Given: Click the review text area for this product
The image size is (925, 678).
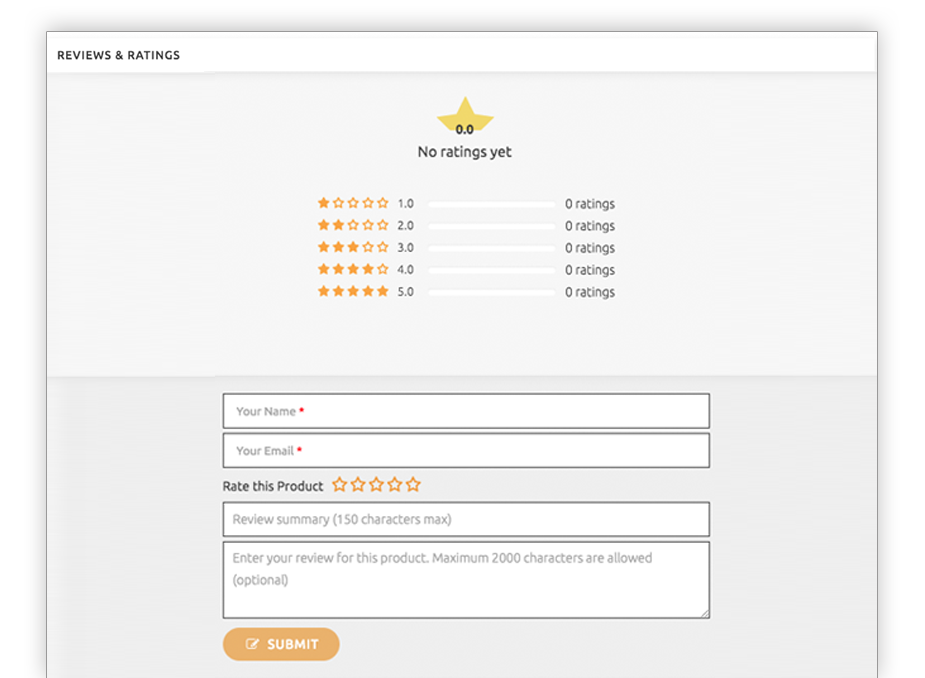Looking at the screenshot, I should point(466,580).
